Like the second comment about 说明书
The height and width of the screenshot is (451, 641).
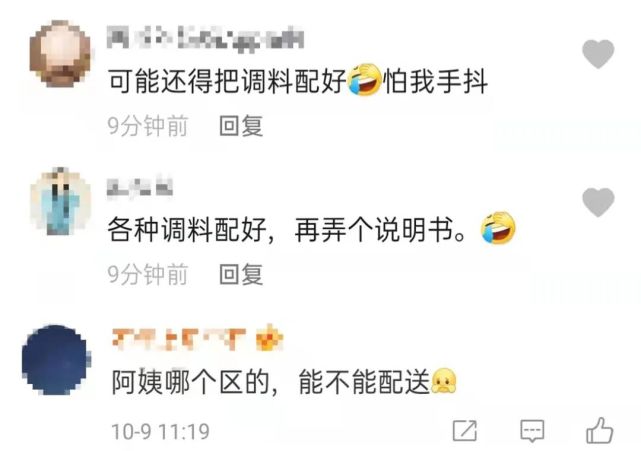pos(598,202)
